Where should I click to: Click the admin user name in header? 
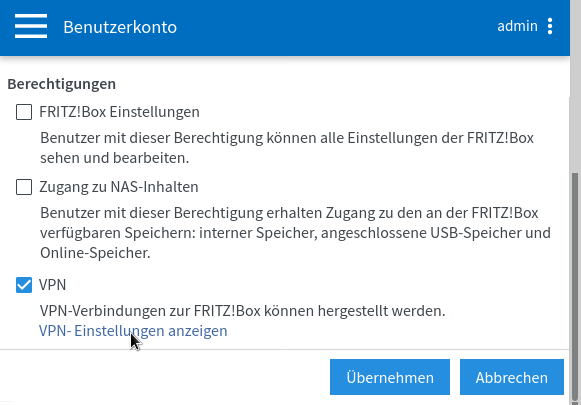click(x=517, y=26)
